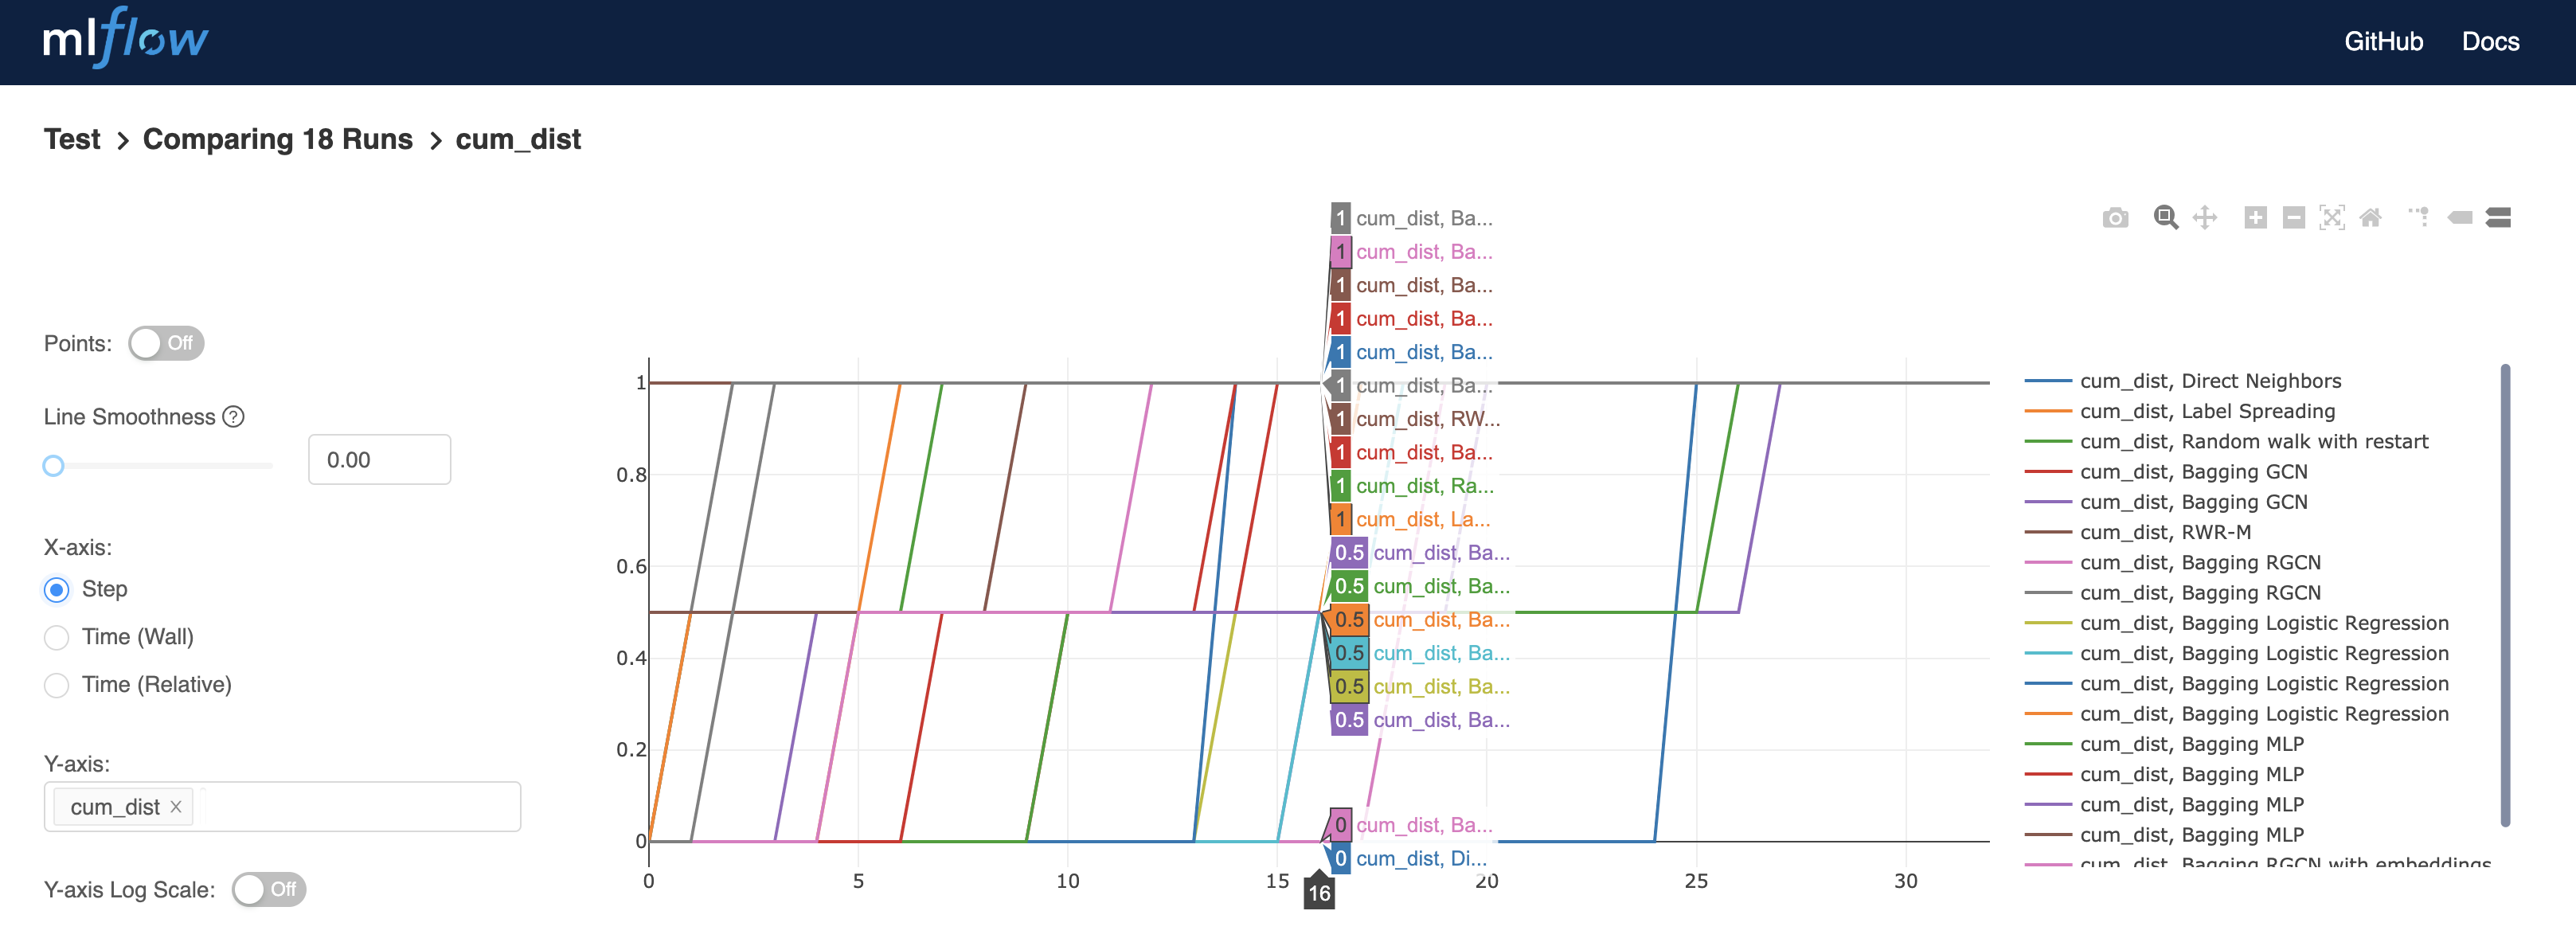Select Time (Relative) radio option
This screenshot has height=946, width=2576.
(57, 685)
